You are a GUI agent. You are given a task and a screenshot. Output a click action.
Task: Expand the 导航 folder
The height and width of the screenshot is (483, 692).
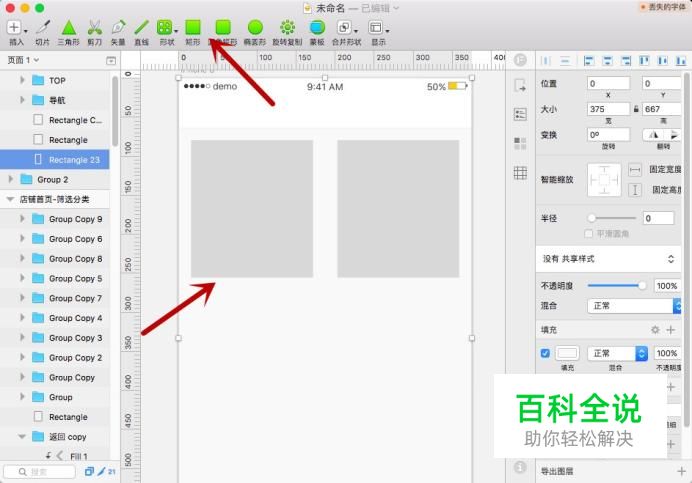22,100
